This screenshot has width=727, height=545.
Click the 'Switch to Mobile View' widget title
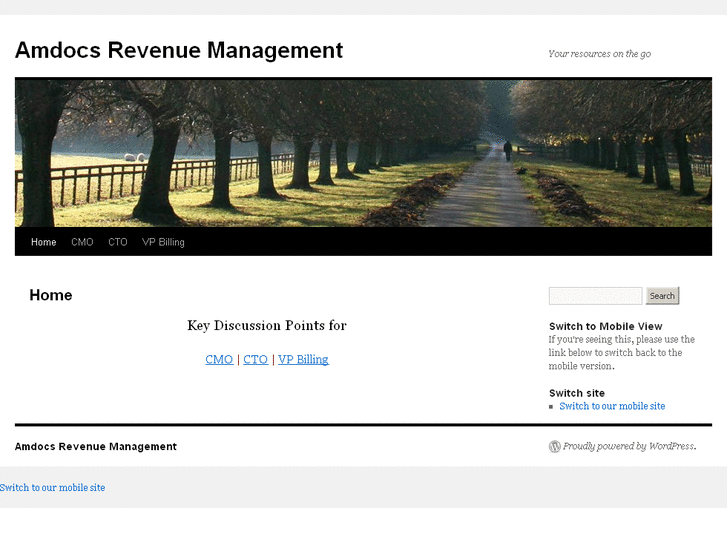[x=605, y=326]
